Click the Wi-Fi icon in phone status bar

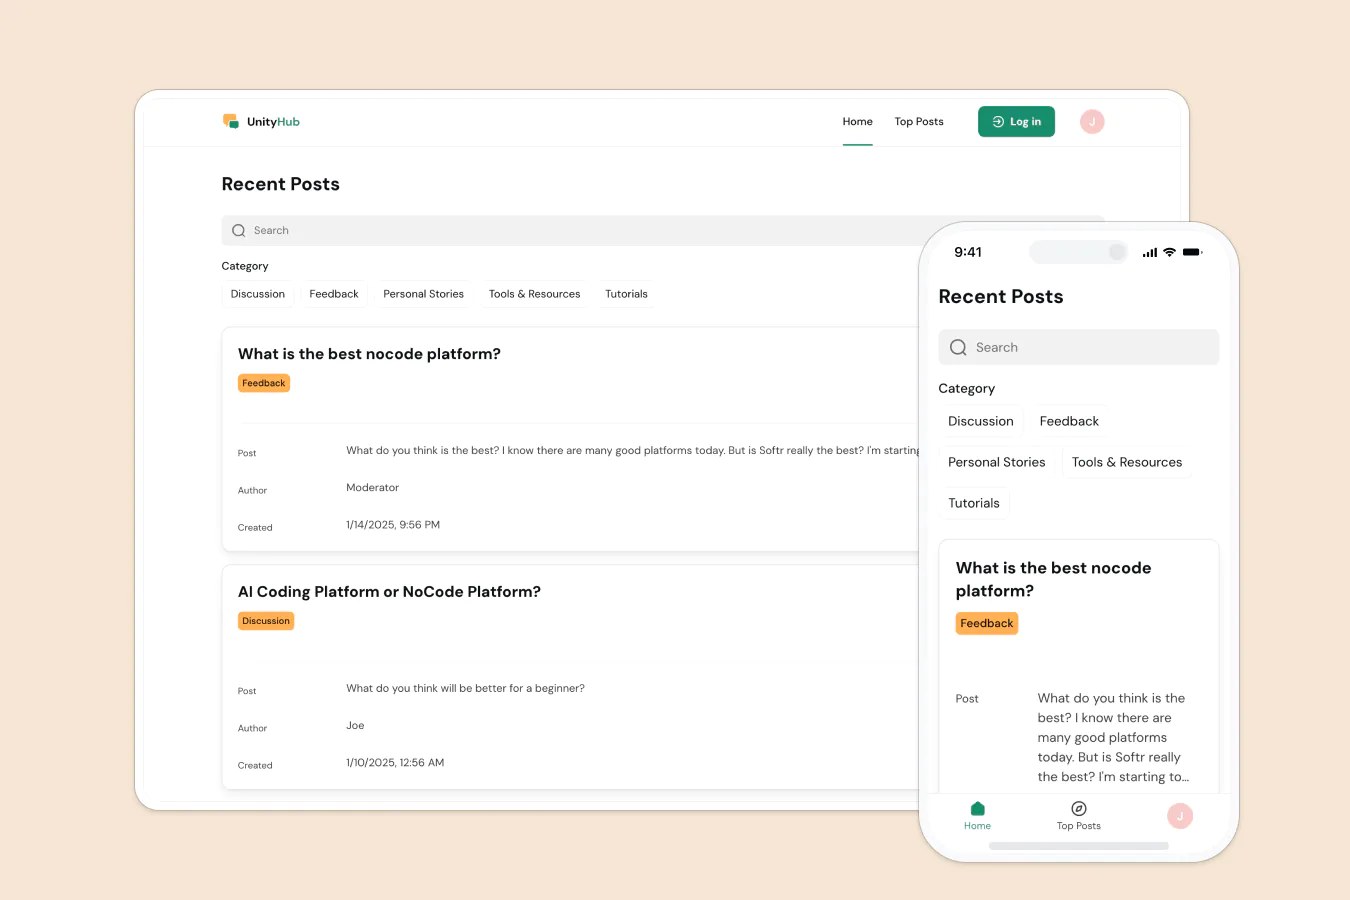point(1169,252)
